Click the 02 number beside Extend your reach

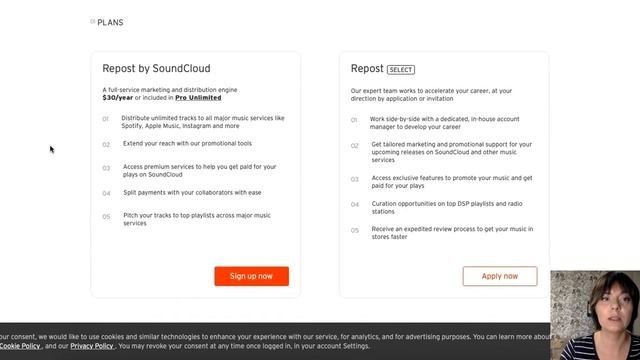(106, 144)
